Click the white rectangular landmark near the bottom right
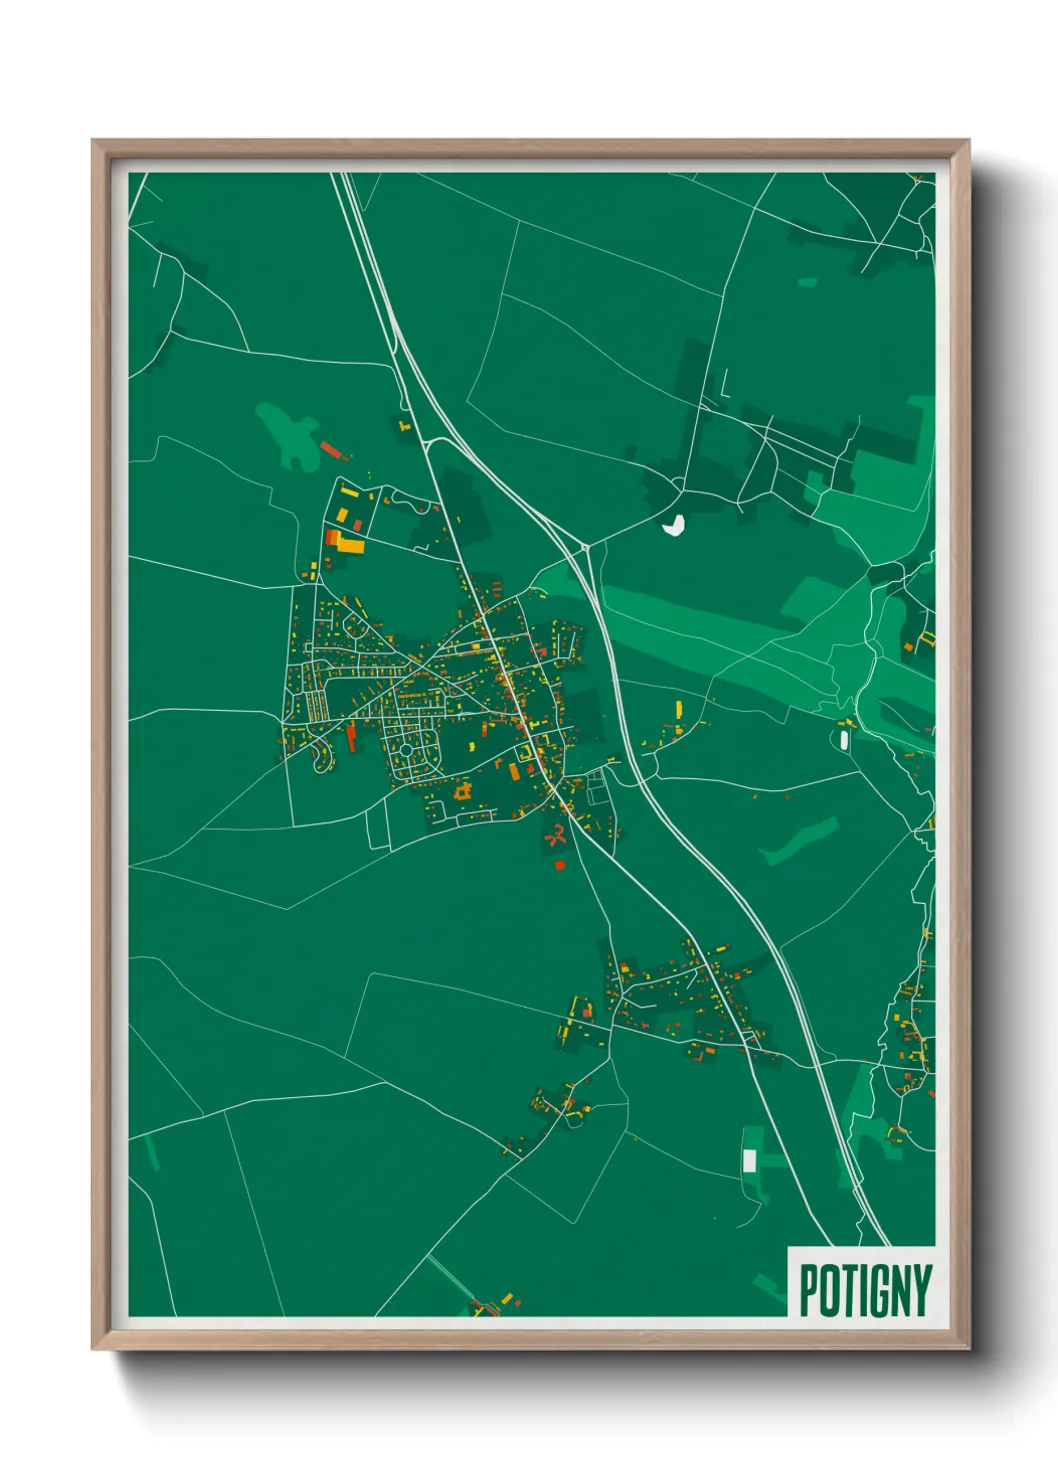Screen dimensions: 1058x1480 tap(750, 1162)
